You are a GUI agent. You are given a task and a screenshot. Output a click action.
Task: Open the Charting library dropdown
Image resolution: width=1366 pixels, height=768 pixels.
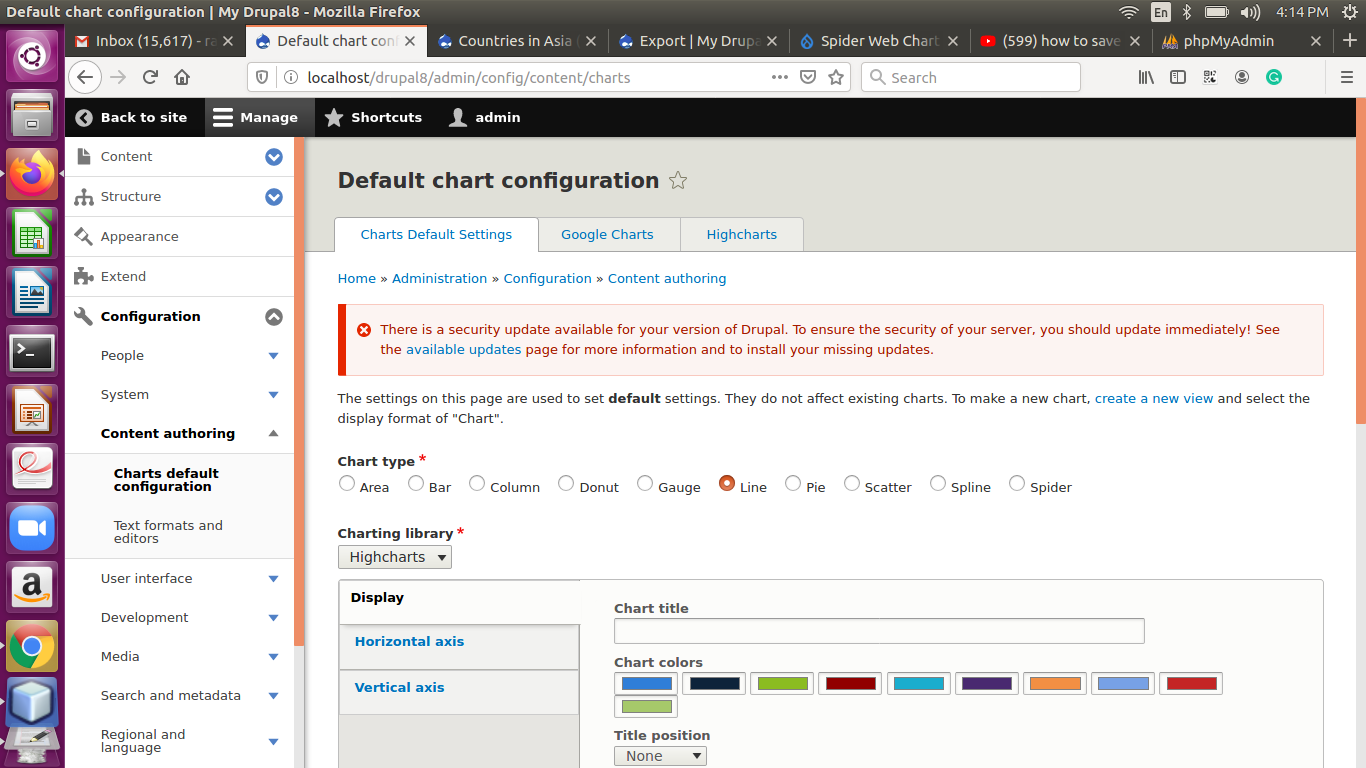[395, 557]
